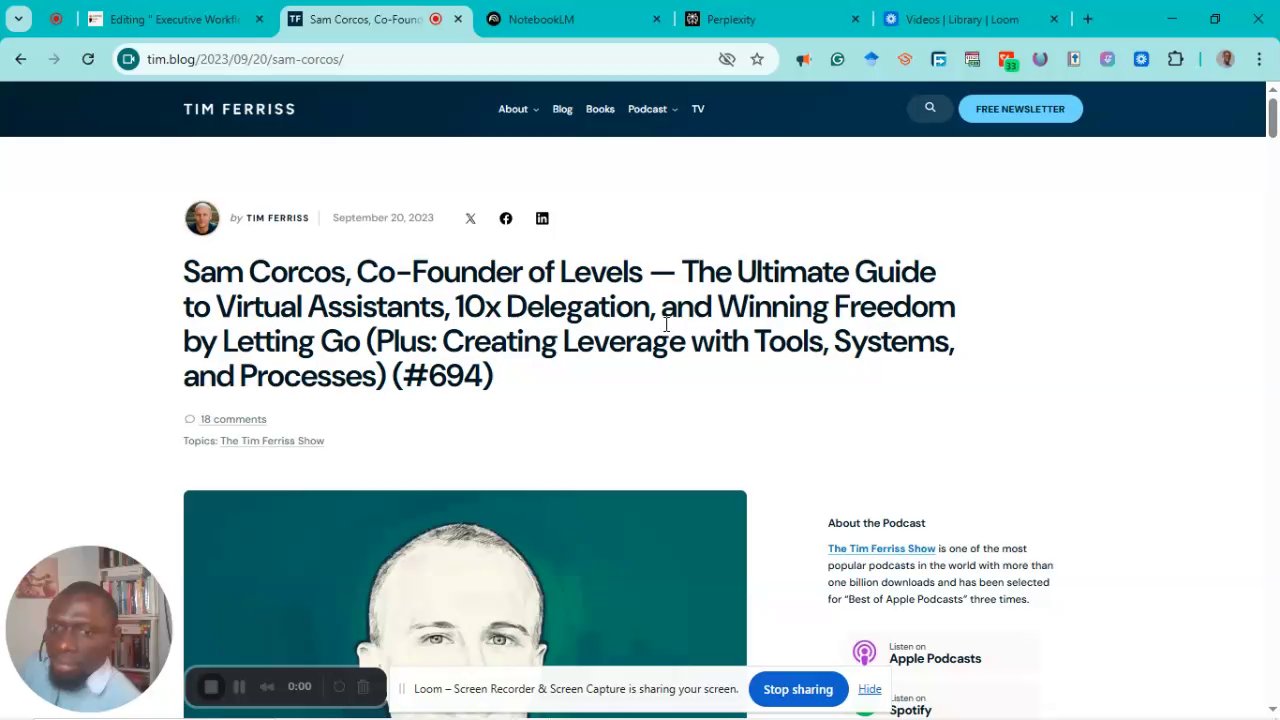This screenshot has width=1280, height=720.
Task: Search the Tim Ferriss site
Action: (930, 108)
